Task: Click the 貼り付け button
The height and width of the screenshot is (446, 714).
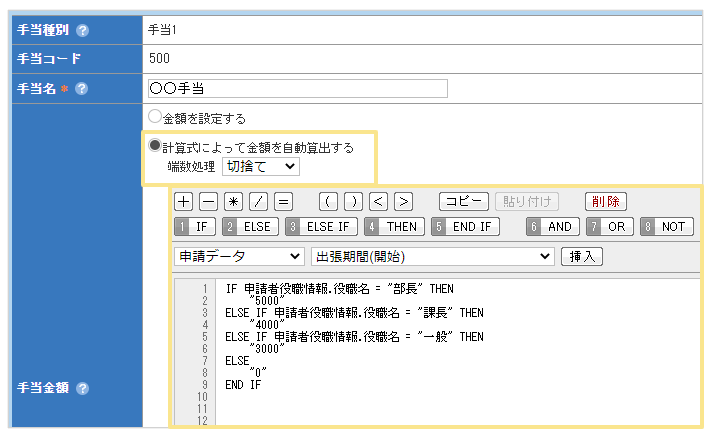Action: [x=527, y=201]
